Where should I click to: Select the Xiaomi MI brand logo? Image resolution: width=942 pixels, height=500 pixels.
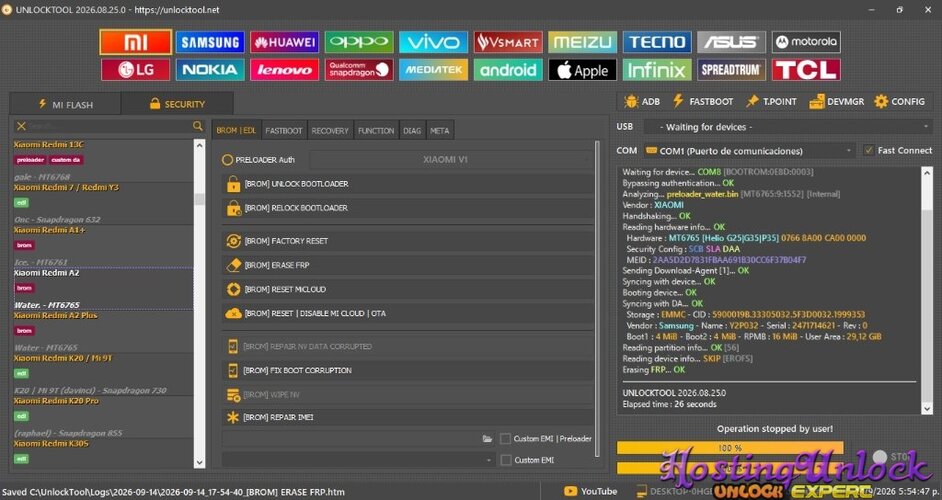(136, 42)
